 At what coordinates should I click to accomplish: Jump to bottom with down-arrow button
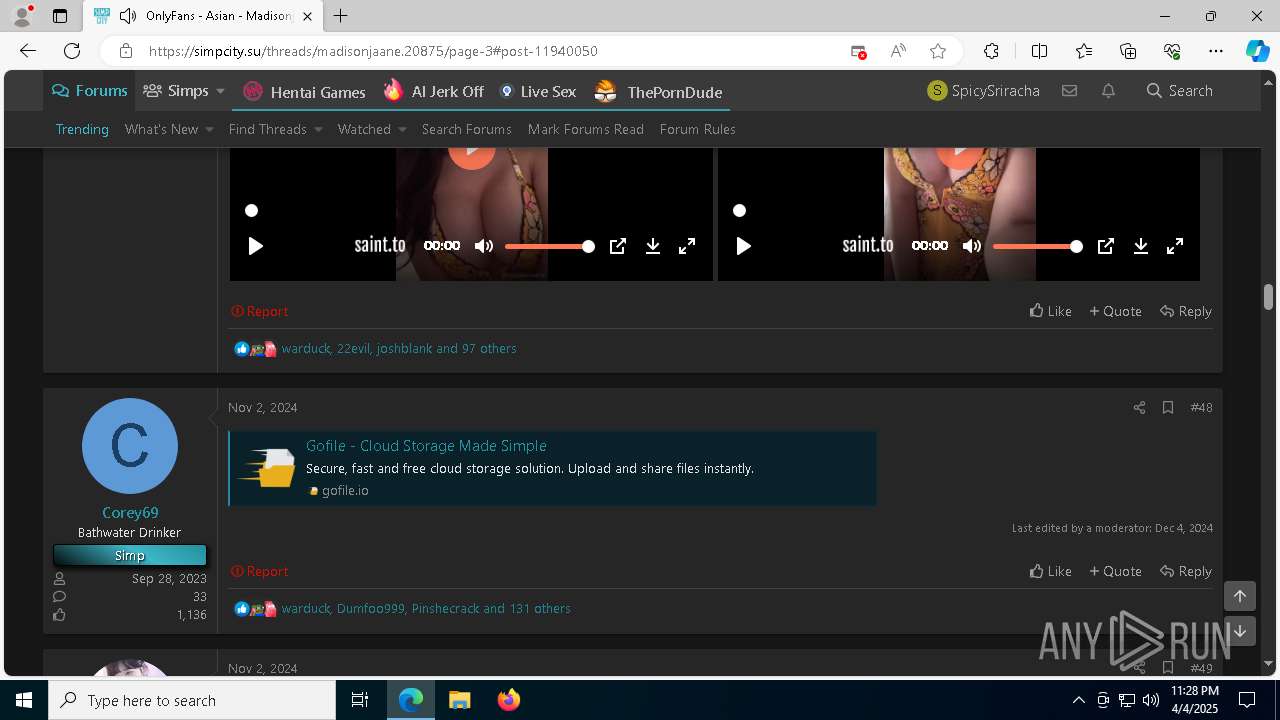(x=1239, y=631)
